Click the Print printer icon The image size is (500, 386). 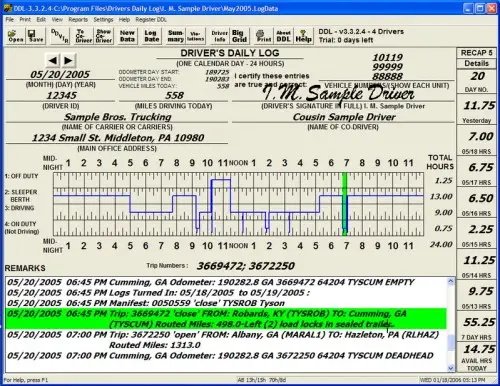click(x=264, y=36)
